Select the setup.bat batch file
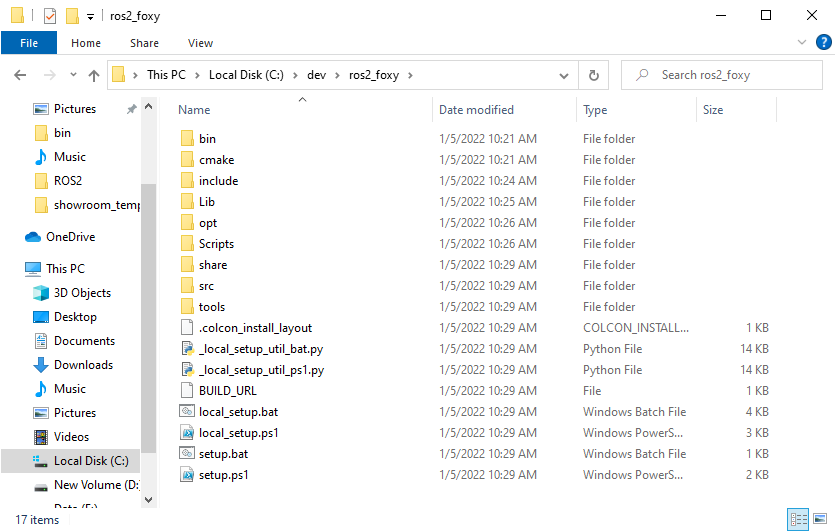This screenshot has height=532, width=836. (x=223, y=454)
